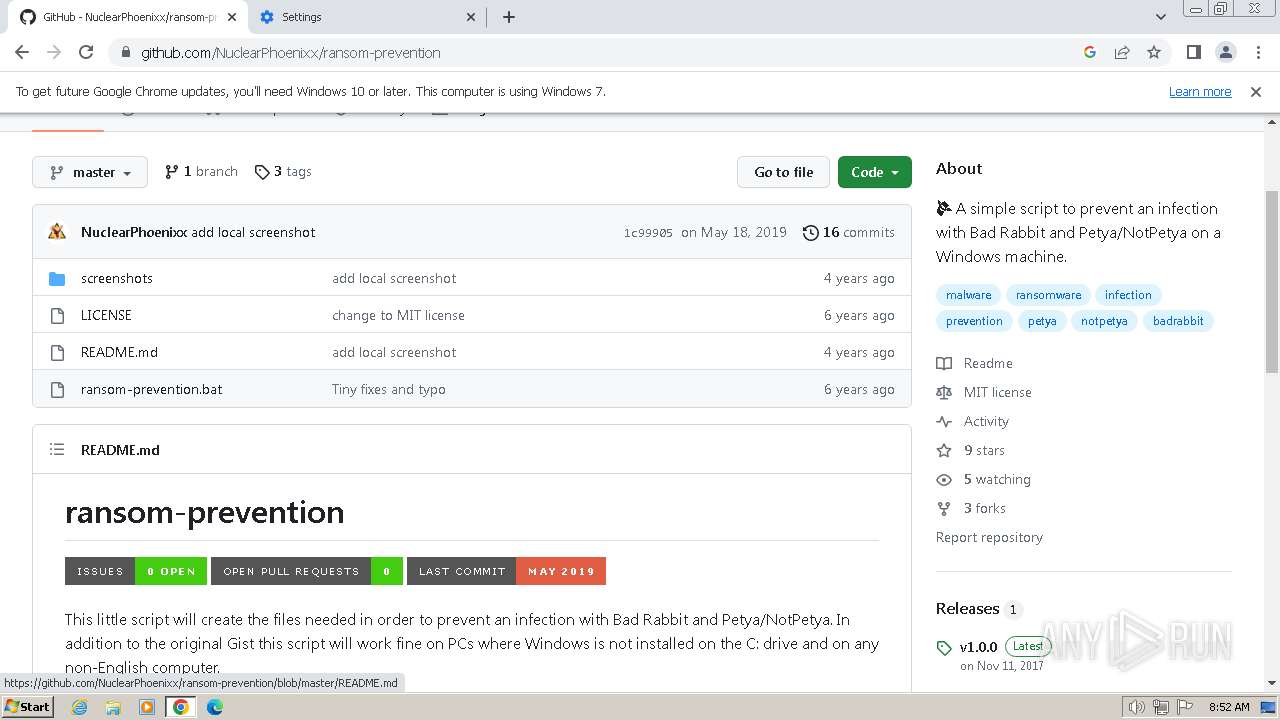Close the Settings tab
Viewport: 1280px width, 720px height.
pyautogui.click(x=472, y=17)
